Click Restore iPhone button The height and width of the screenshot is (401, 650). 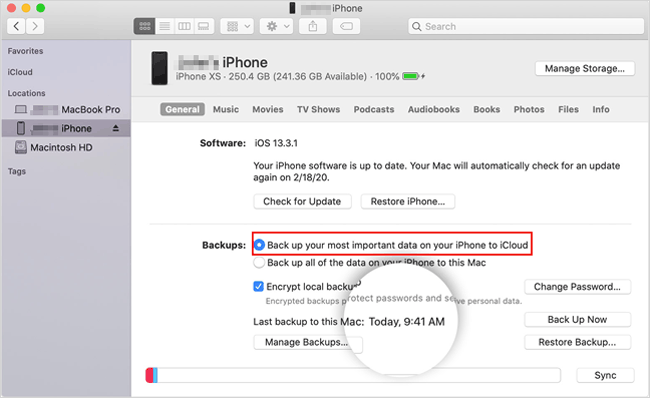coord(408,202)
